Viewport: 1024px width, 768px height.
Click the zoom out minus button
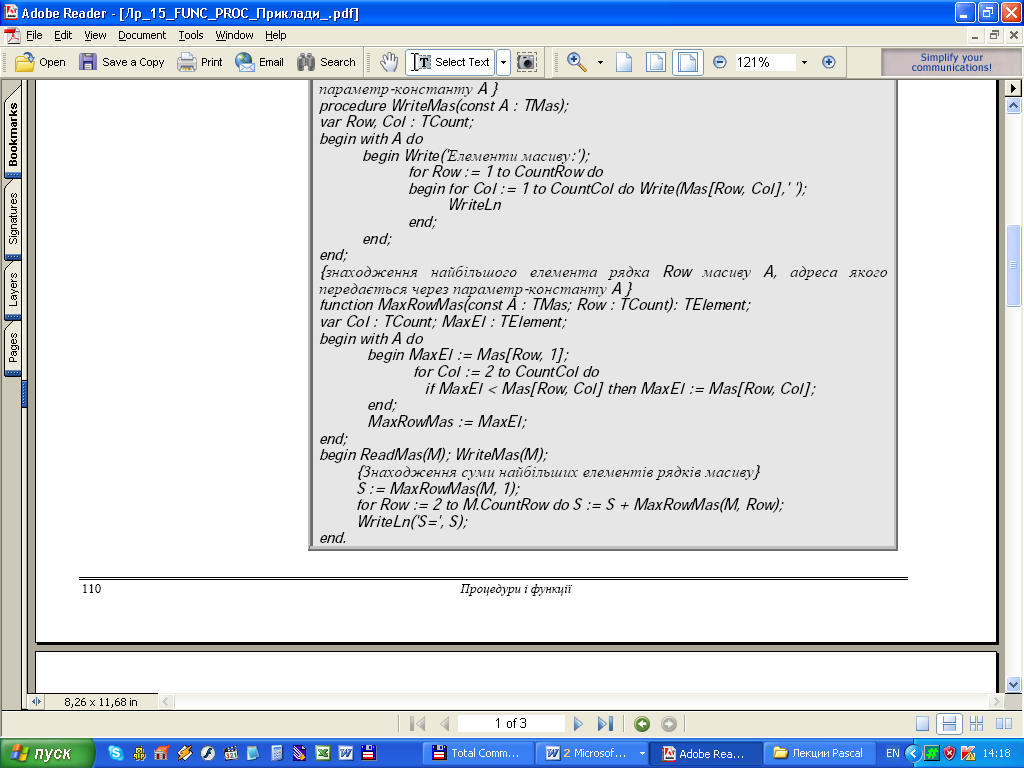pos(720,62)
